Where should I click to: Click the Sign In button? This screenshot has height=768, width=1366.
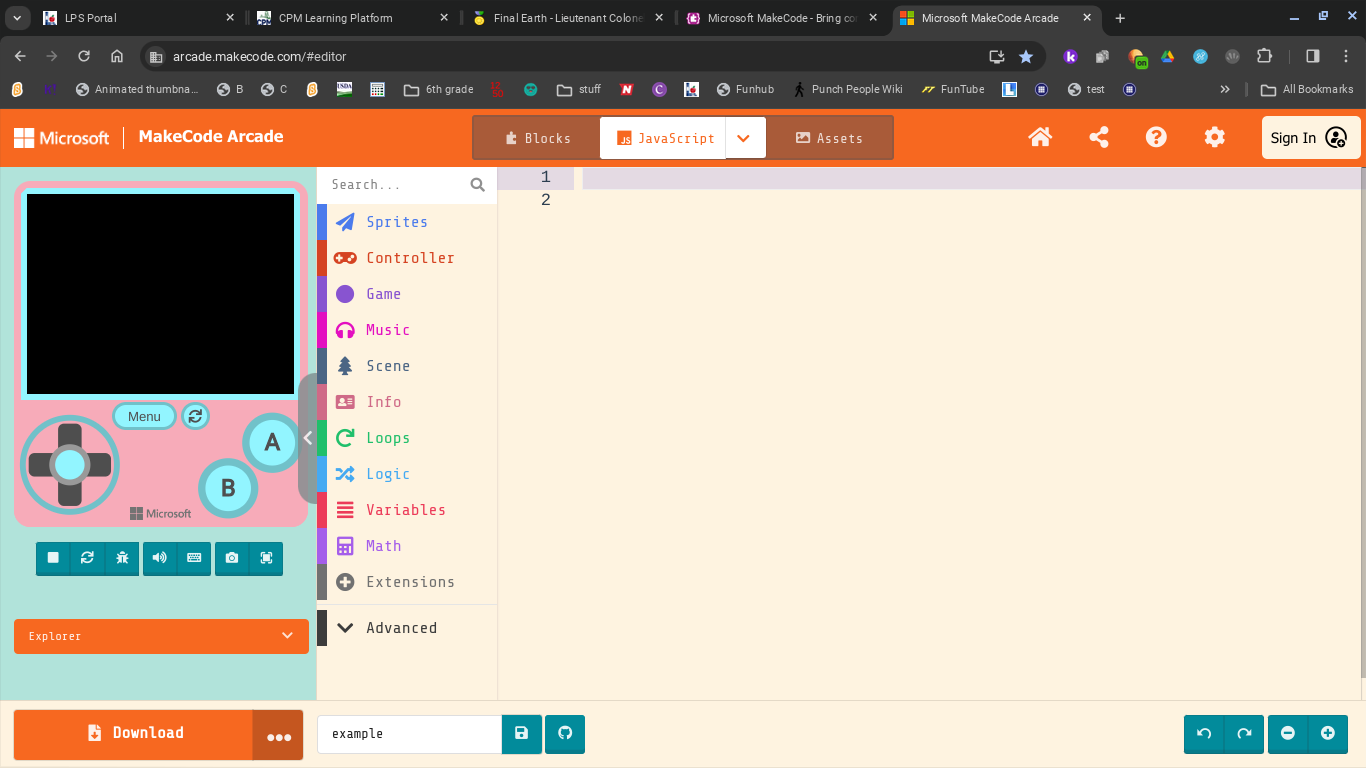1311,138
